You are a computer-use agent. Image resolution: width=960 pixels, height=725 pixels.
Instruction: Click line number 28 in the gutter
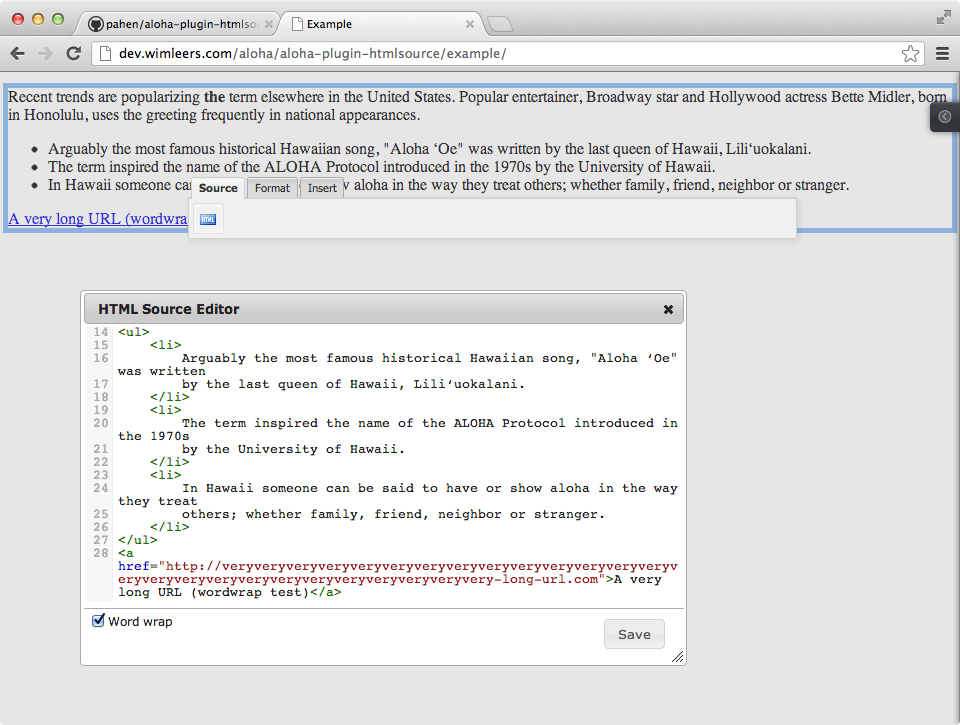[x=100, y=553]
